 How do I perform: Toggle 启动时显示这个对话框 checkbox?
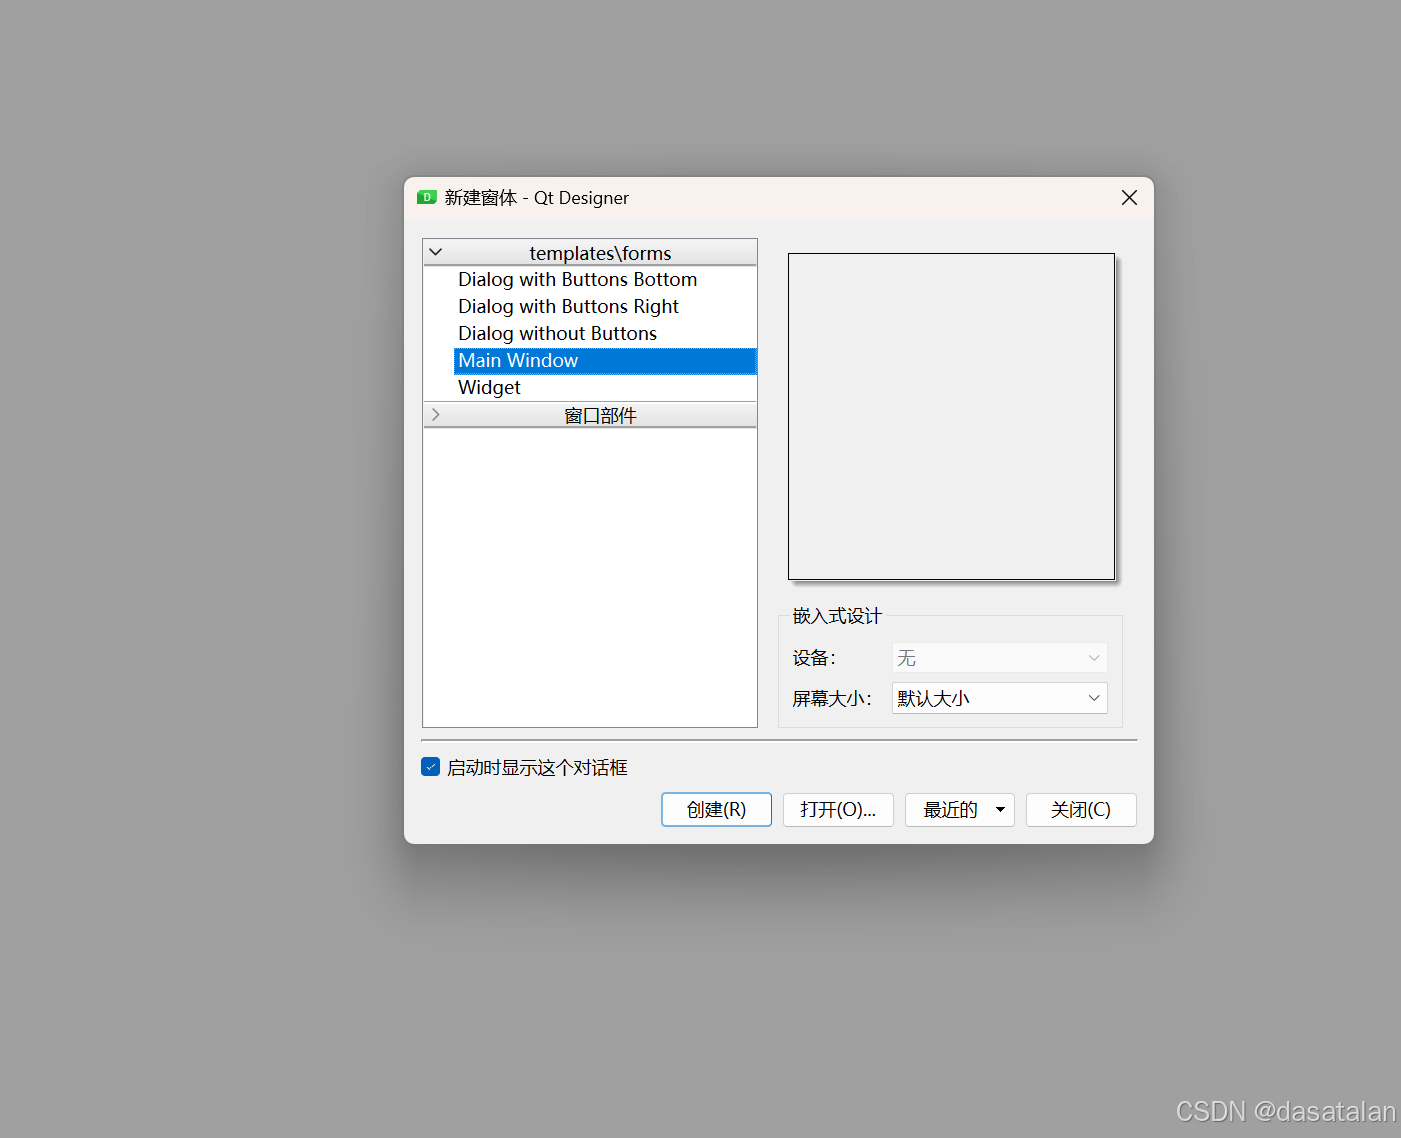pyautogui.click(x=431, y=767)
